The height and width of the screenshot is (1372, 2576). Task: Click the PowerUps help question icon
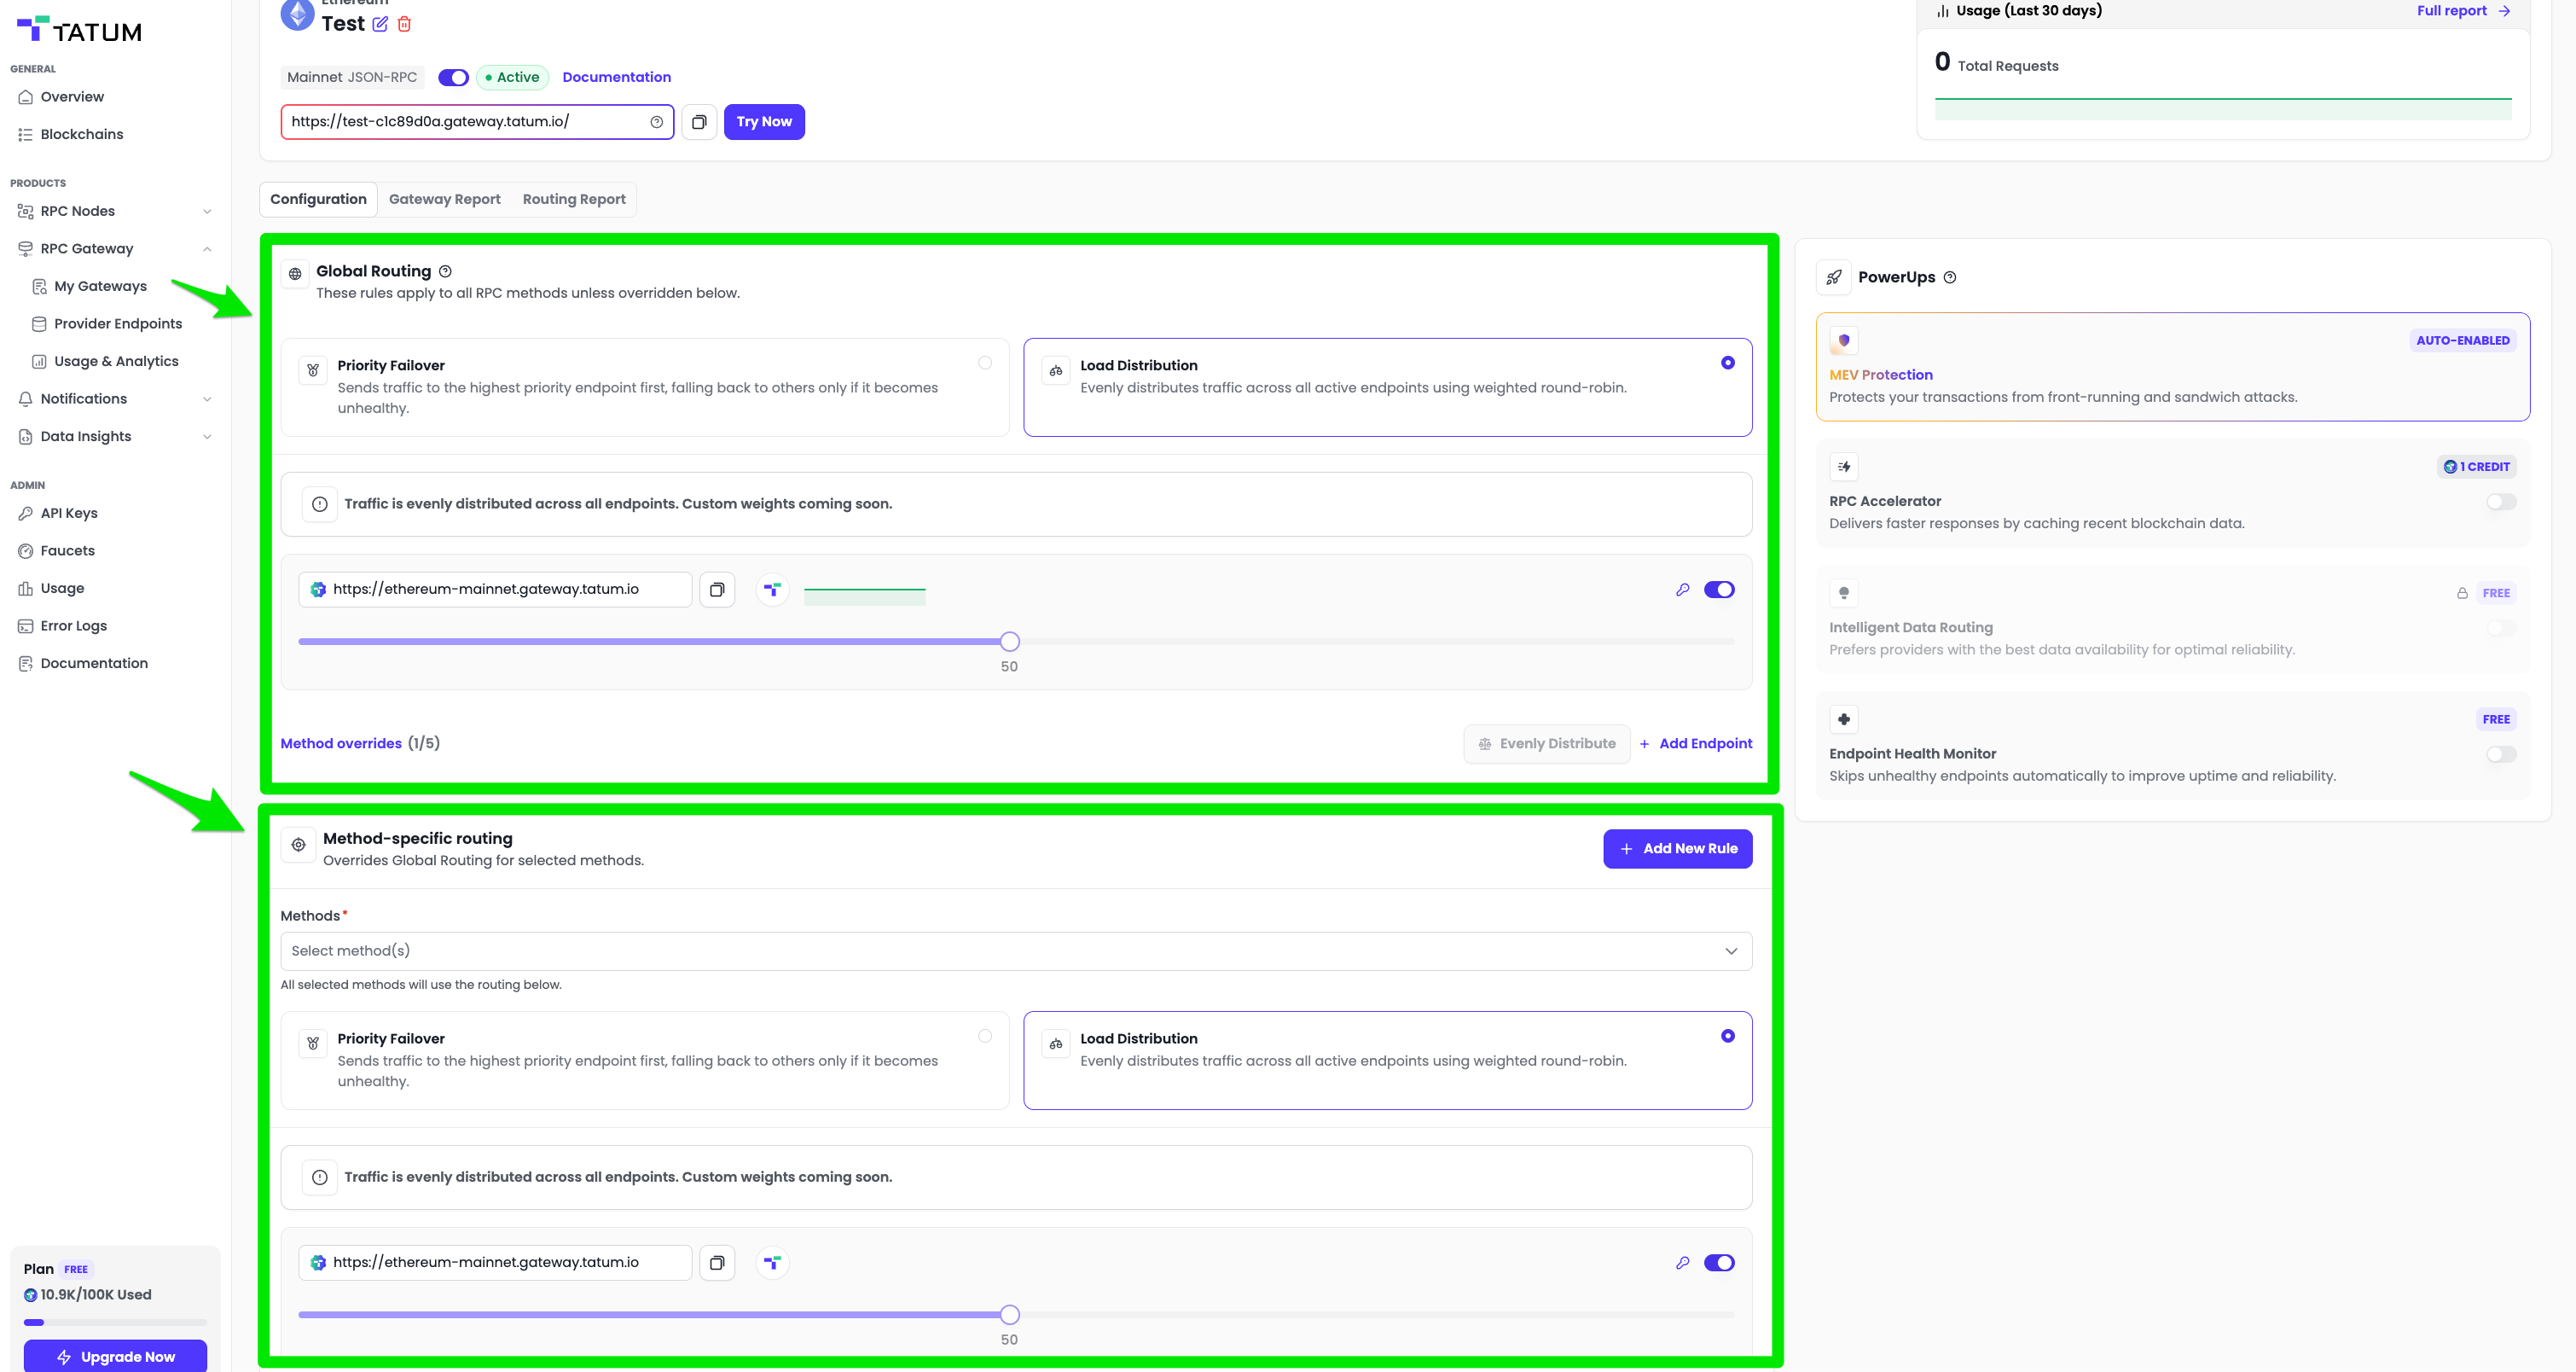pos(1949,278)
